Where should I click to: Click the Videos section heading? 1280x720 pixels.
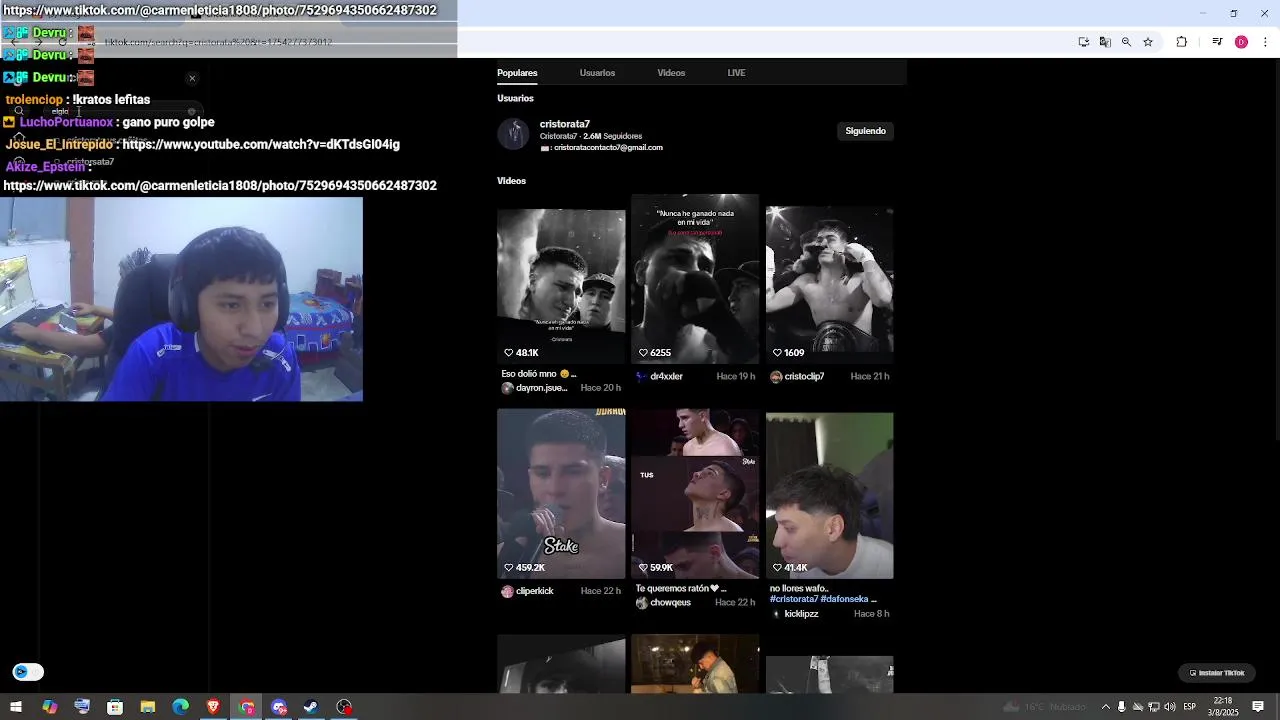pos(511,181)
